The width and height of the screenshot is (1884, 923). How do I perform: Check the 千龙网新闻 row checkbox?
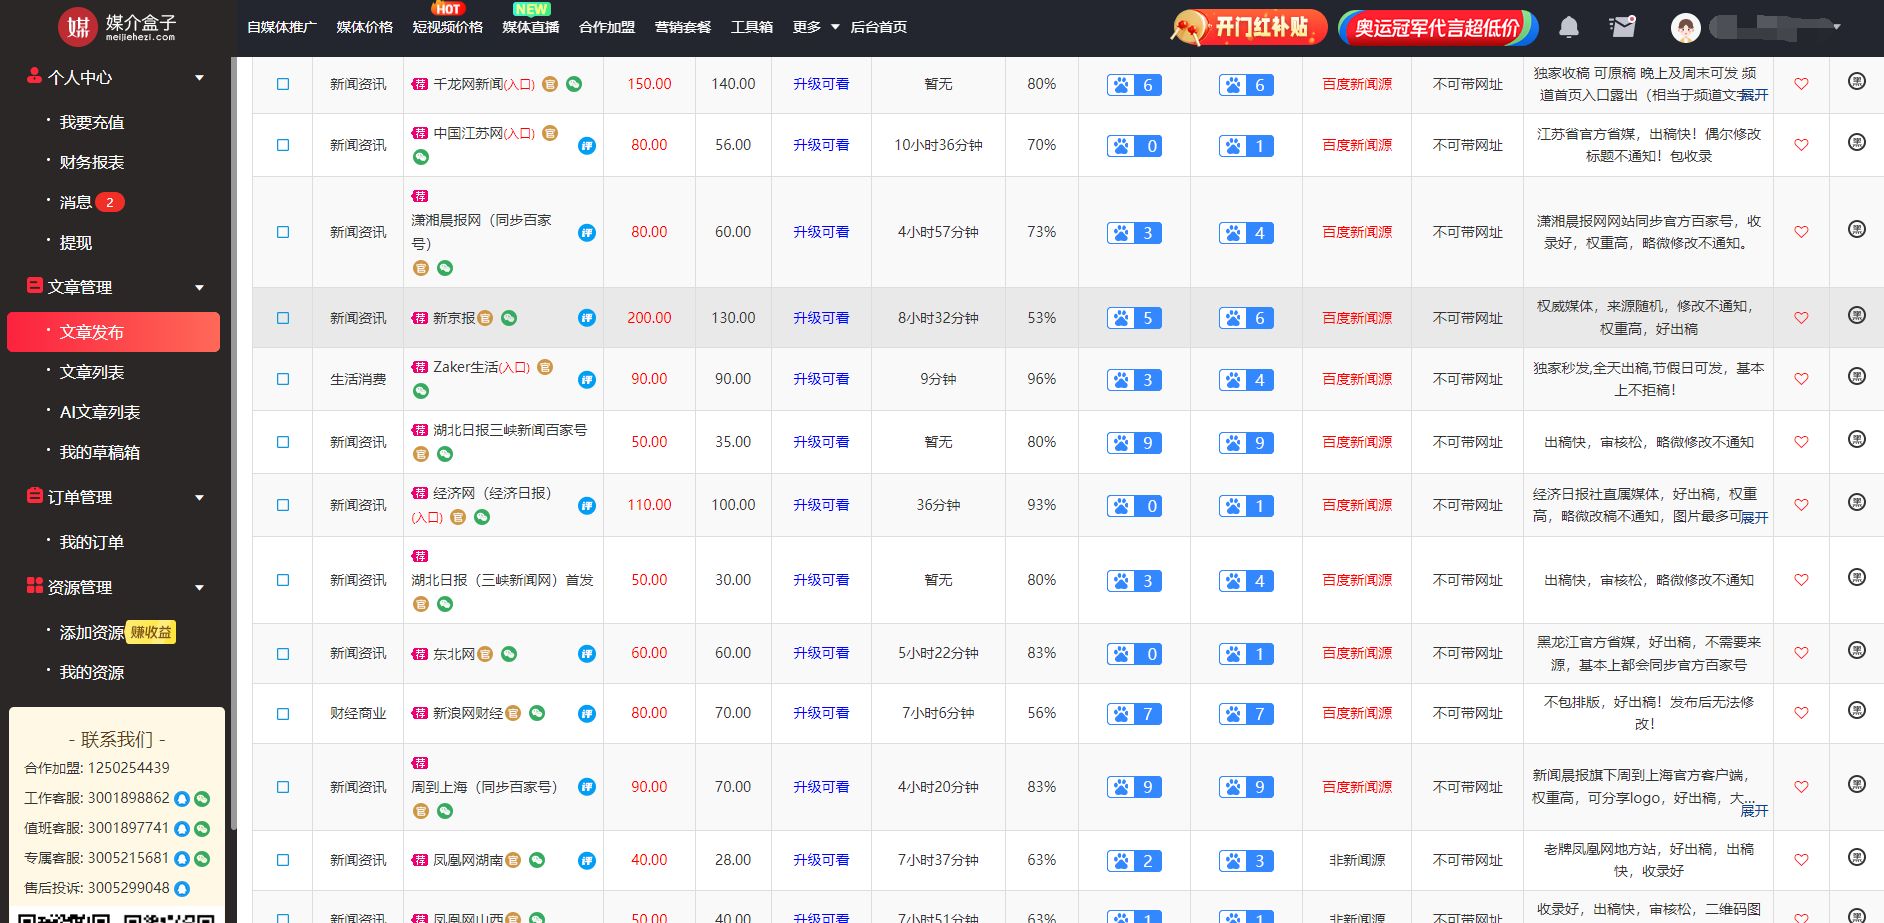(x=283, y=84)
